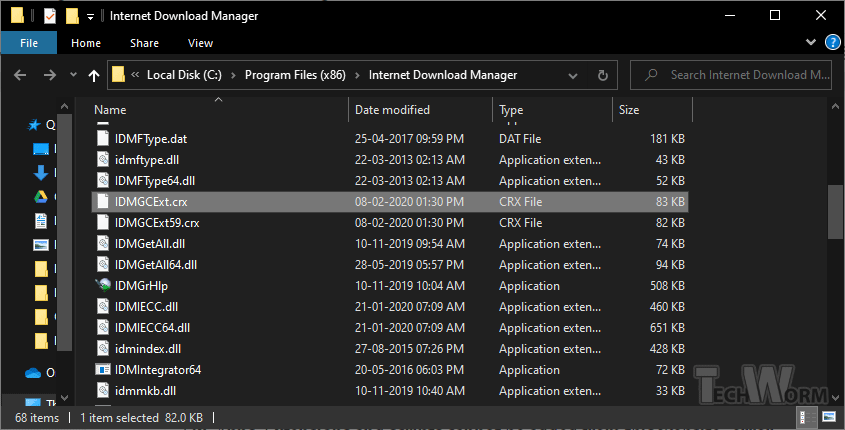The image size is (845, 430).
Task: Click the idmftype.dll gear file icon
Action: [x=103, y=159]
